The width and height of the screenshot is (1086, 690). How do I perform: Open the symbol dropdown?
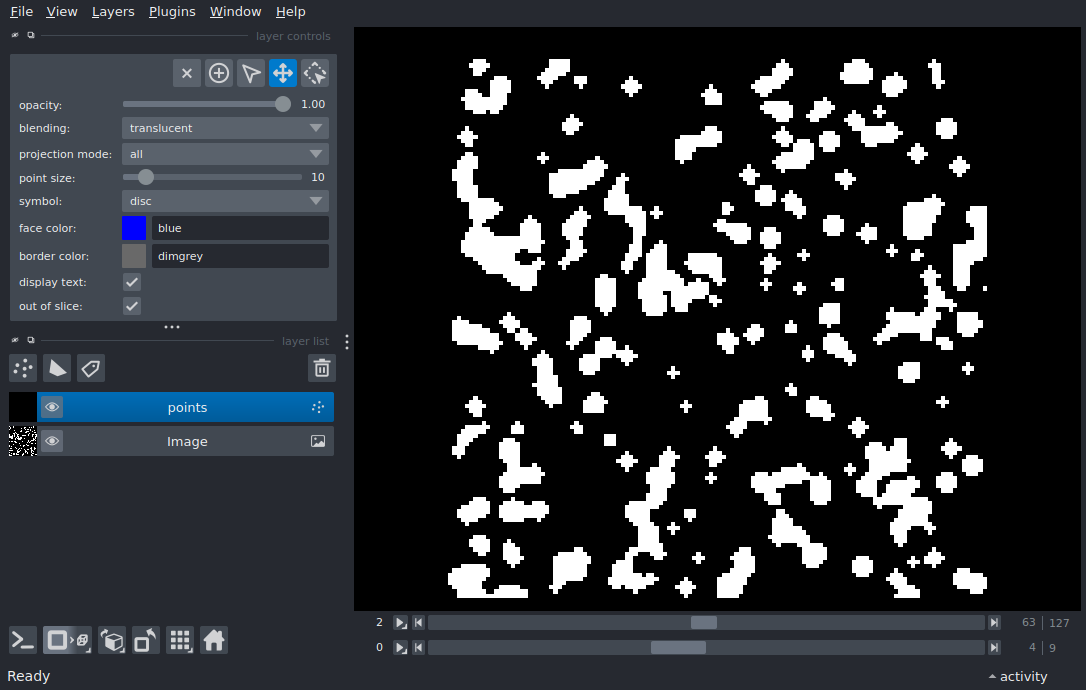tap(225, 201)
